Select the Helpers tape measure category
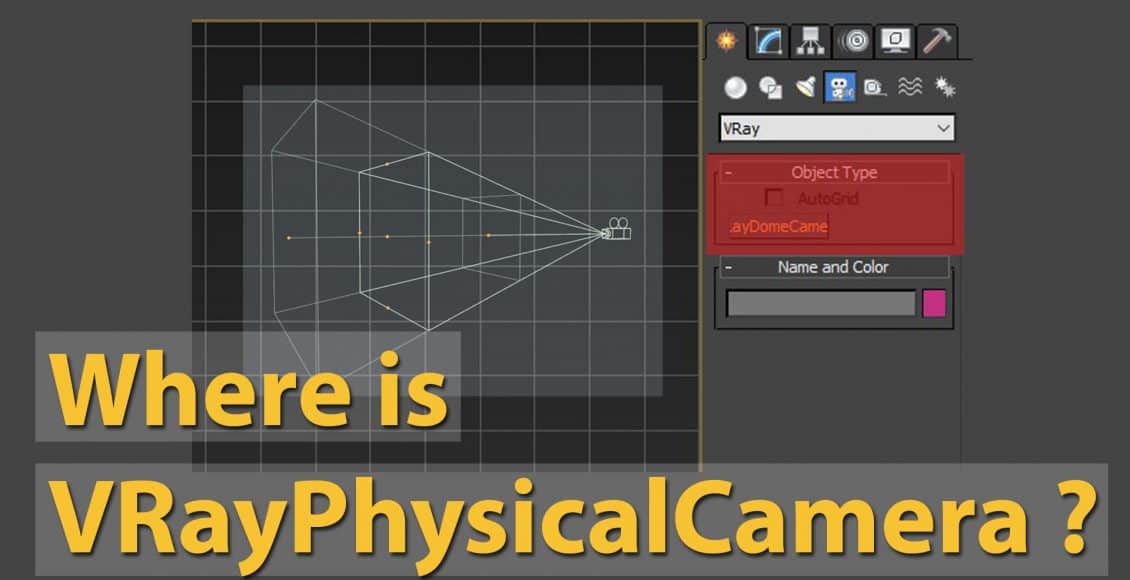This screenshot has width=1130, height=580. click(x=874, y=88)
